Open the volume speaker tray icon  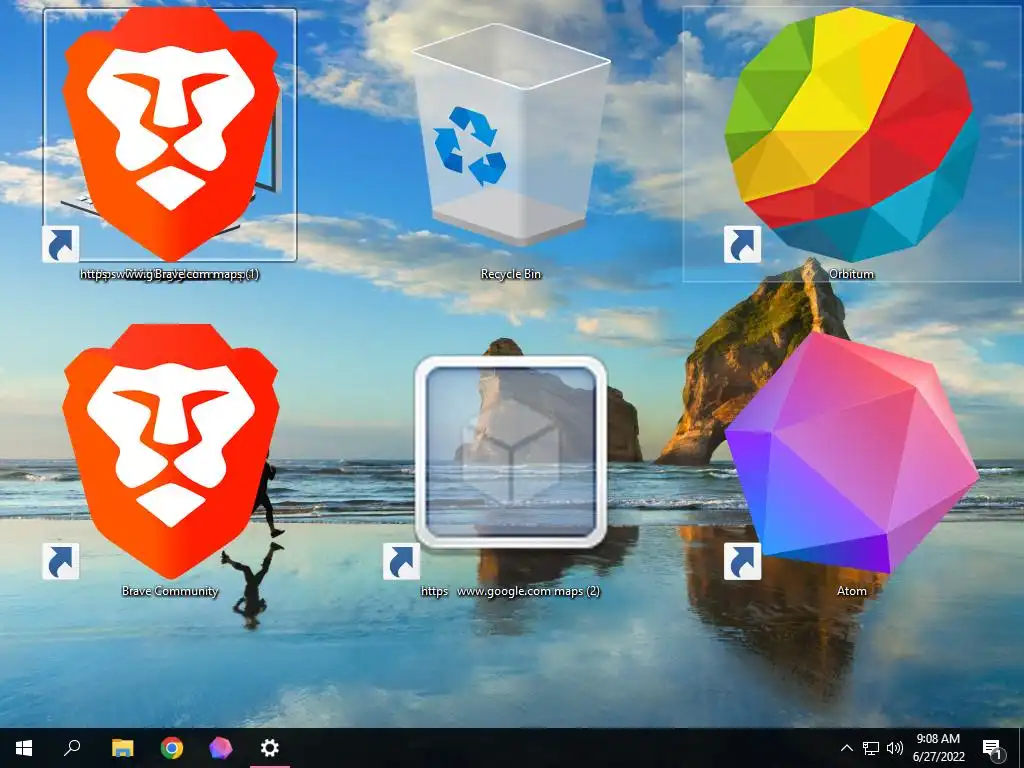(x=895, y=748)
